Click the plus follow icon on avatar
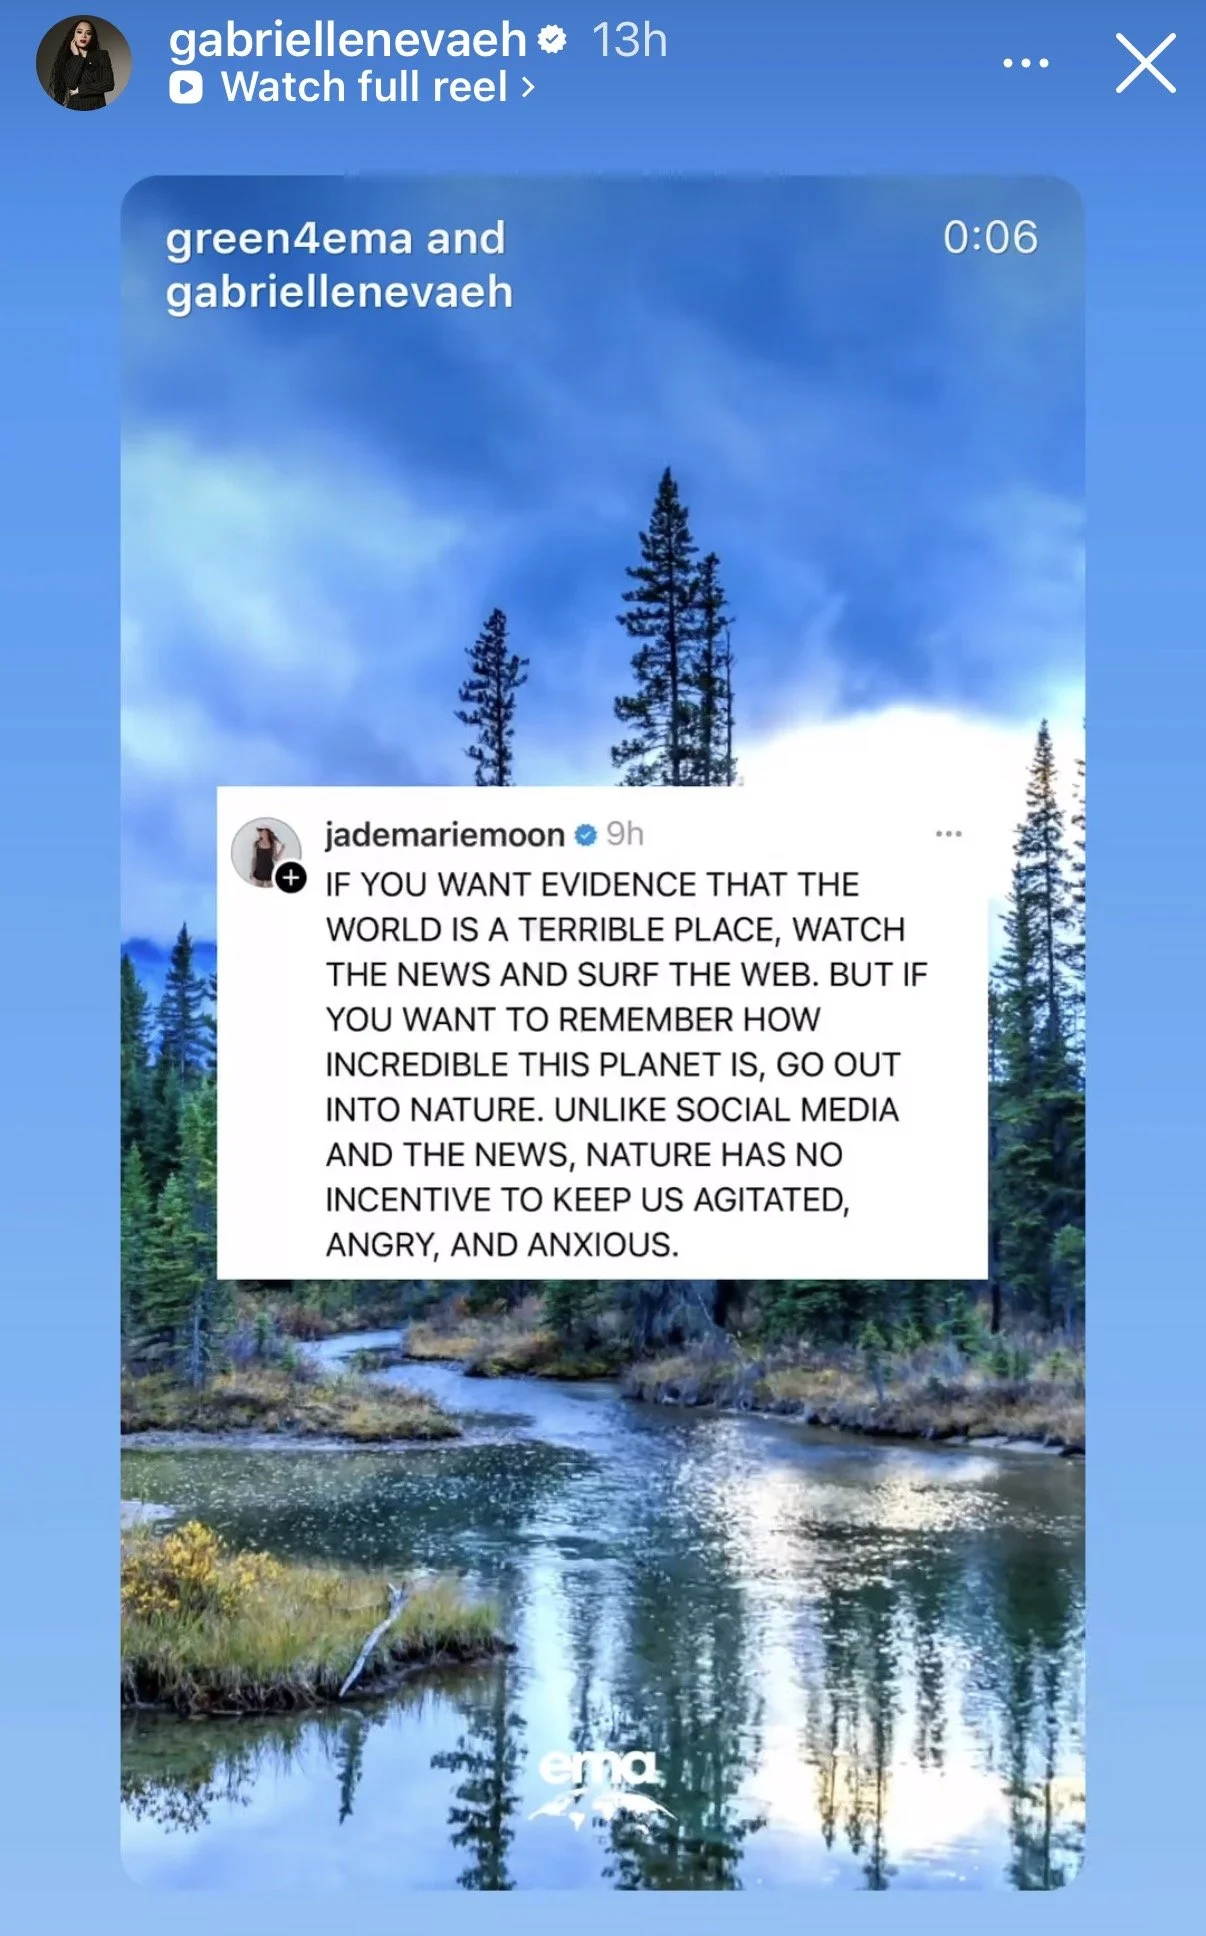This screenshot has height=1936, width=1206. tap(291, 878)
